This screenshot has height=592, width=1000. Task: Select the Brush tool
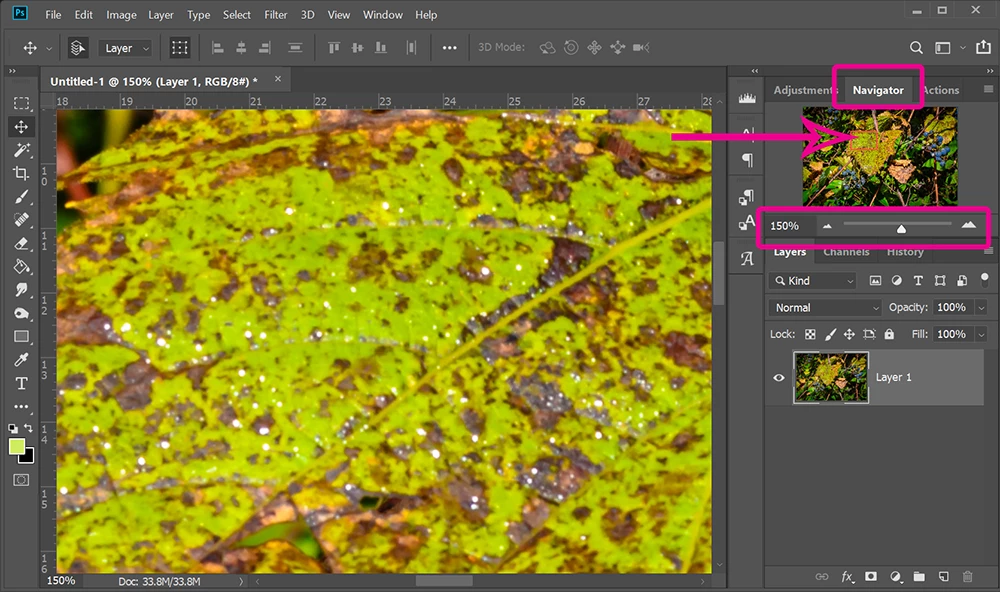tap(21, 196)
